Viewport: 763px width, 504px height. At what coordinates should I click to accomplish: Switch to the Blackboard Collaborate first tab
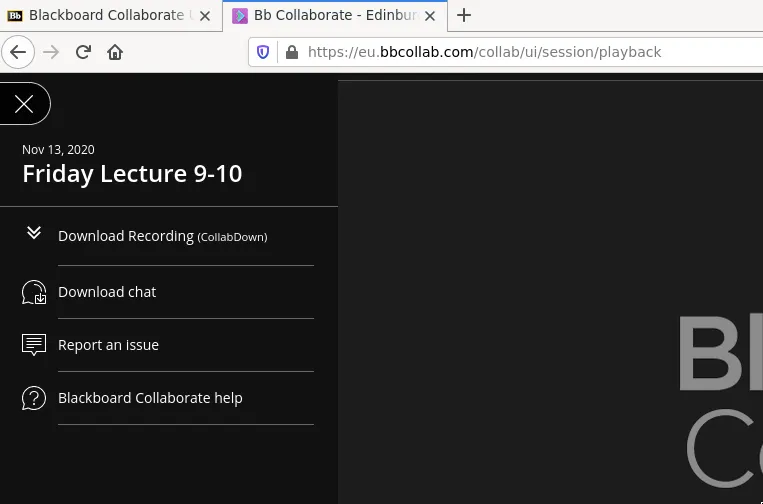[x=109, y=16]
